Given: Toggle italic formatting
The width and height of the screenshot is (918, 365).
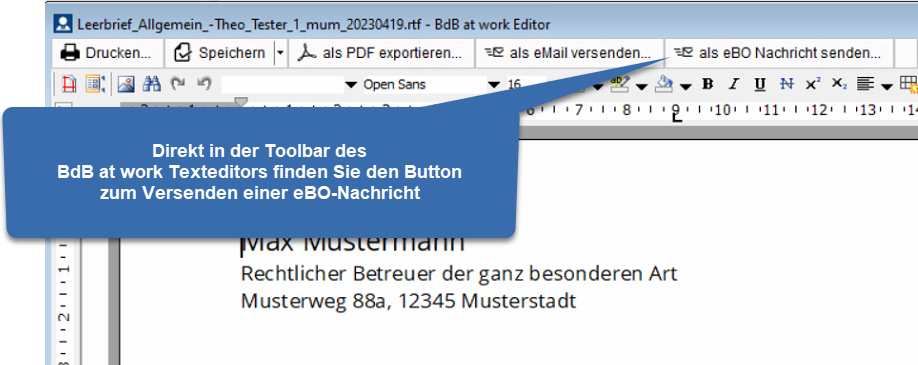Looking at the screenshot, I should [x=734, y=84].
